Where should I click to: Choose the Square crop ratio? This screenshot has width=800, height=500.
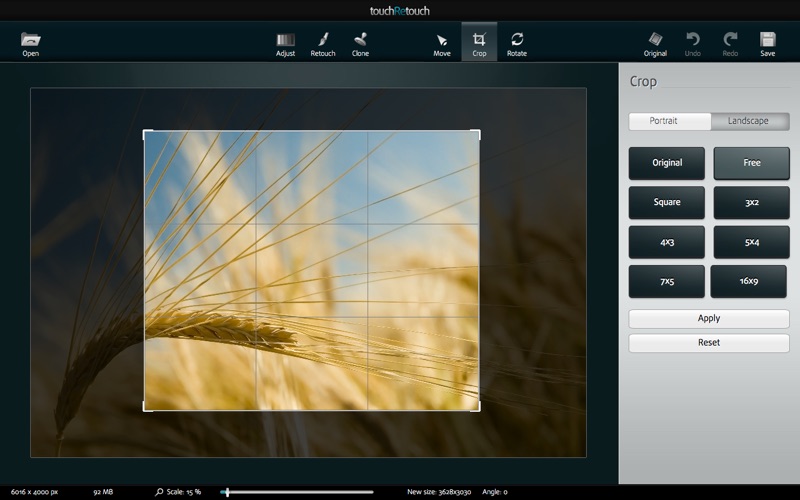667,202
